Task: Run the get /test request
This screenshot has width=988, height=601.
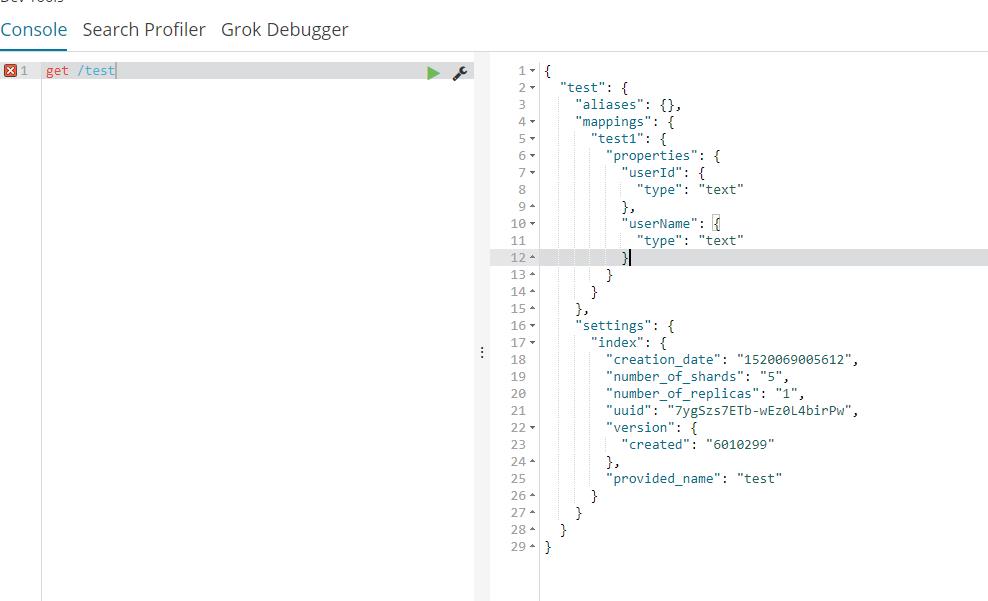Action: (x=433, y=73)
